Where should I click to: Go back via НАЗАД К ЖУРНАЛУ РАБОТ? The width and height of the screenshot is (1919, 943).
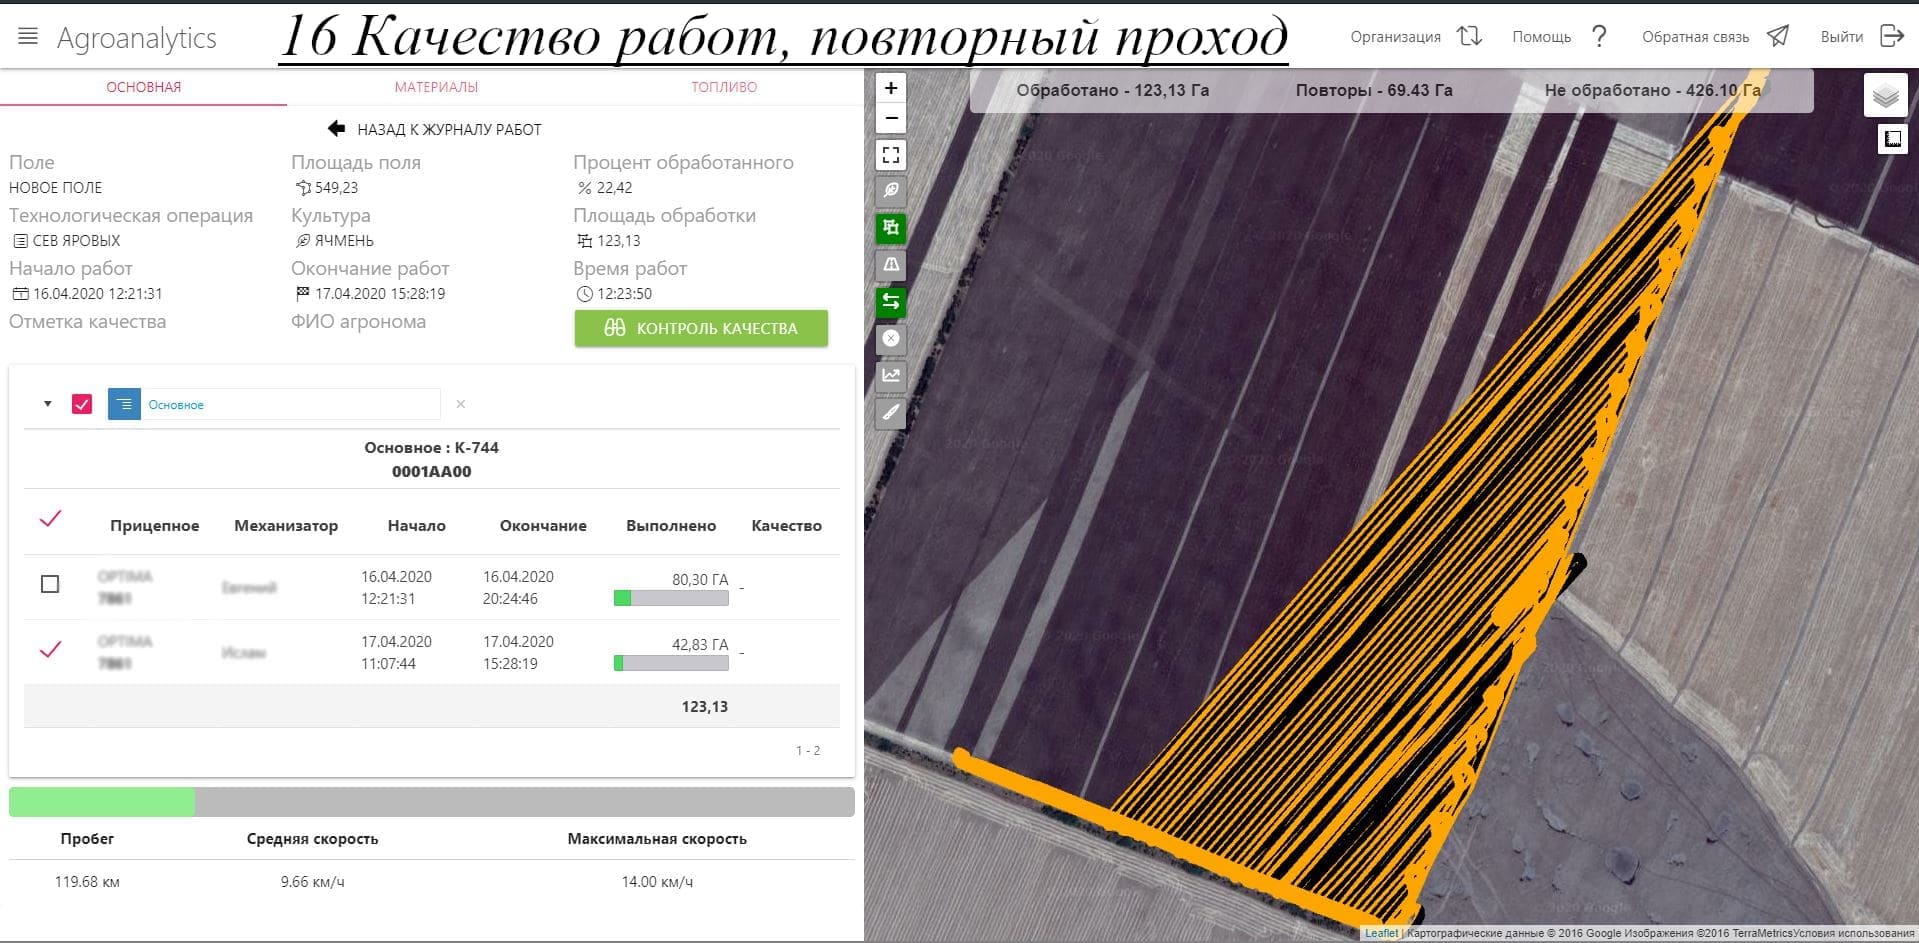[435, 129]
